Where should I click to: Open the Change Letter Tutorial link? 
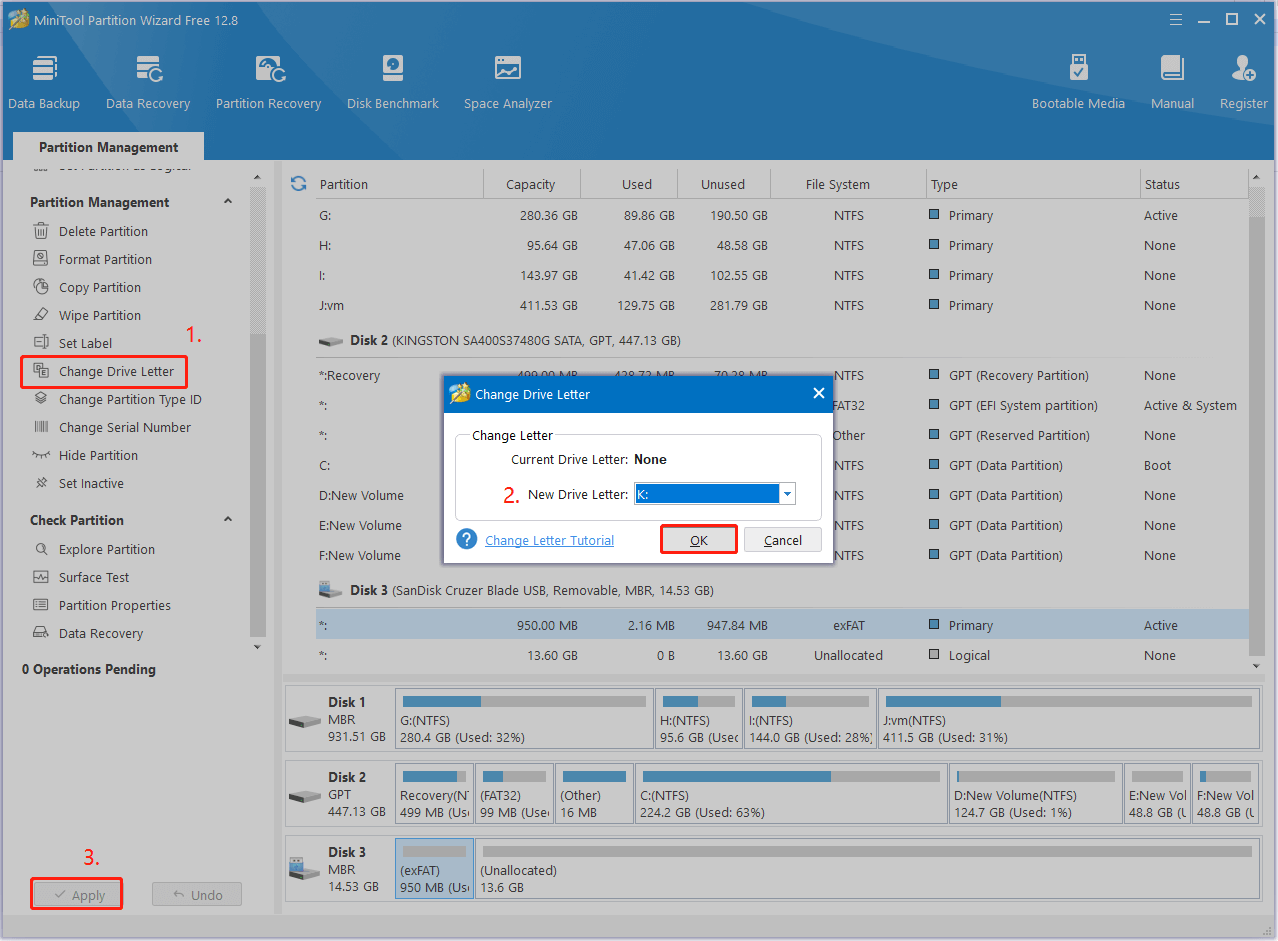(x=550, y=540)
